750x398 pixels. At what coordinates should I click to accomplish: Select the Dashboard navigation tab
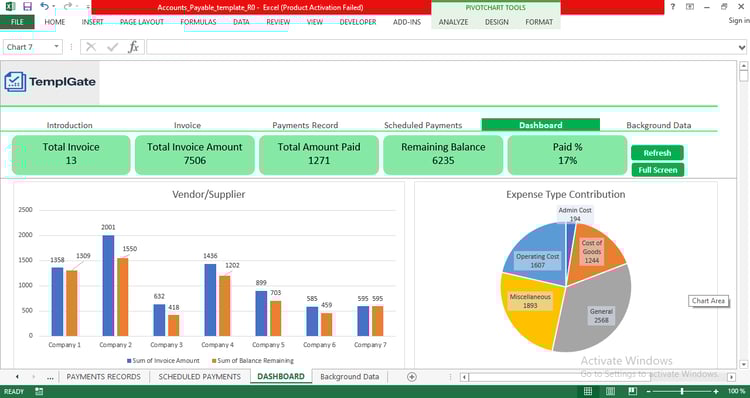(540, 125)
